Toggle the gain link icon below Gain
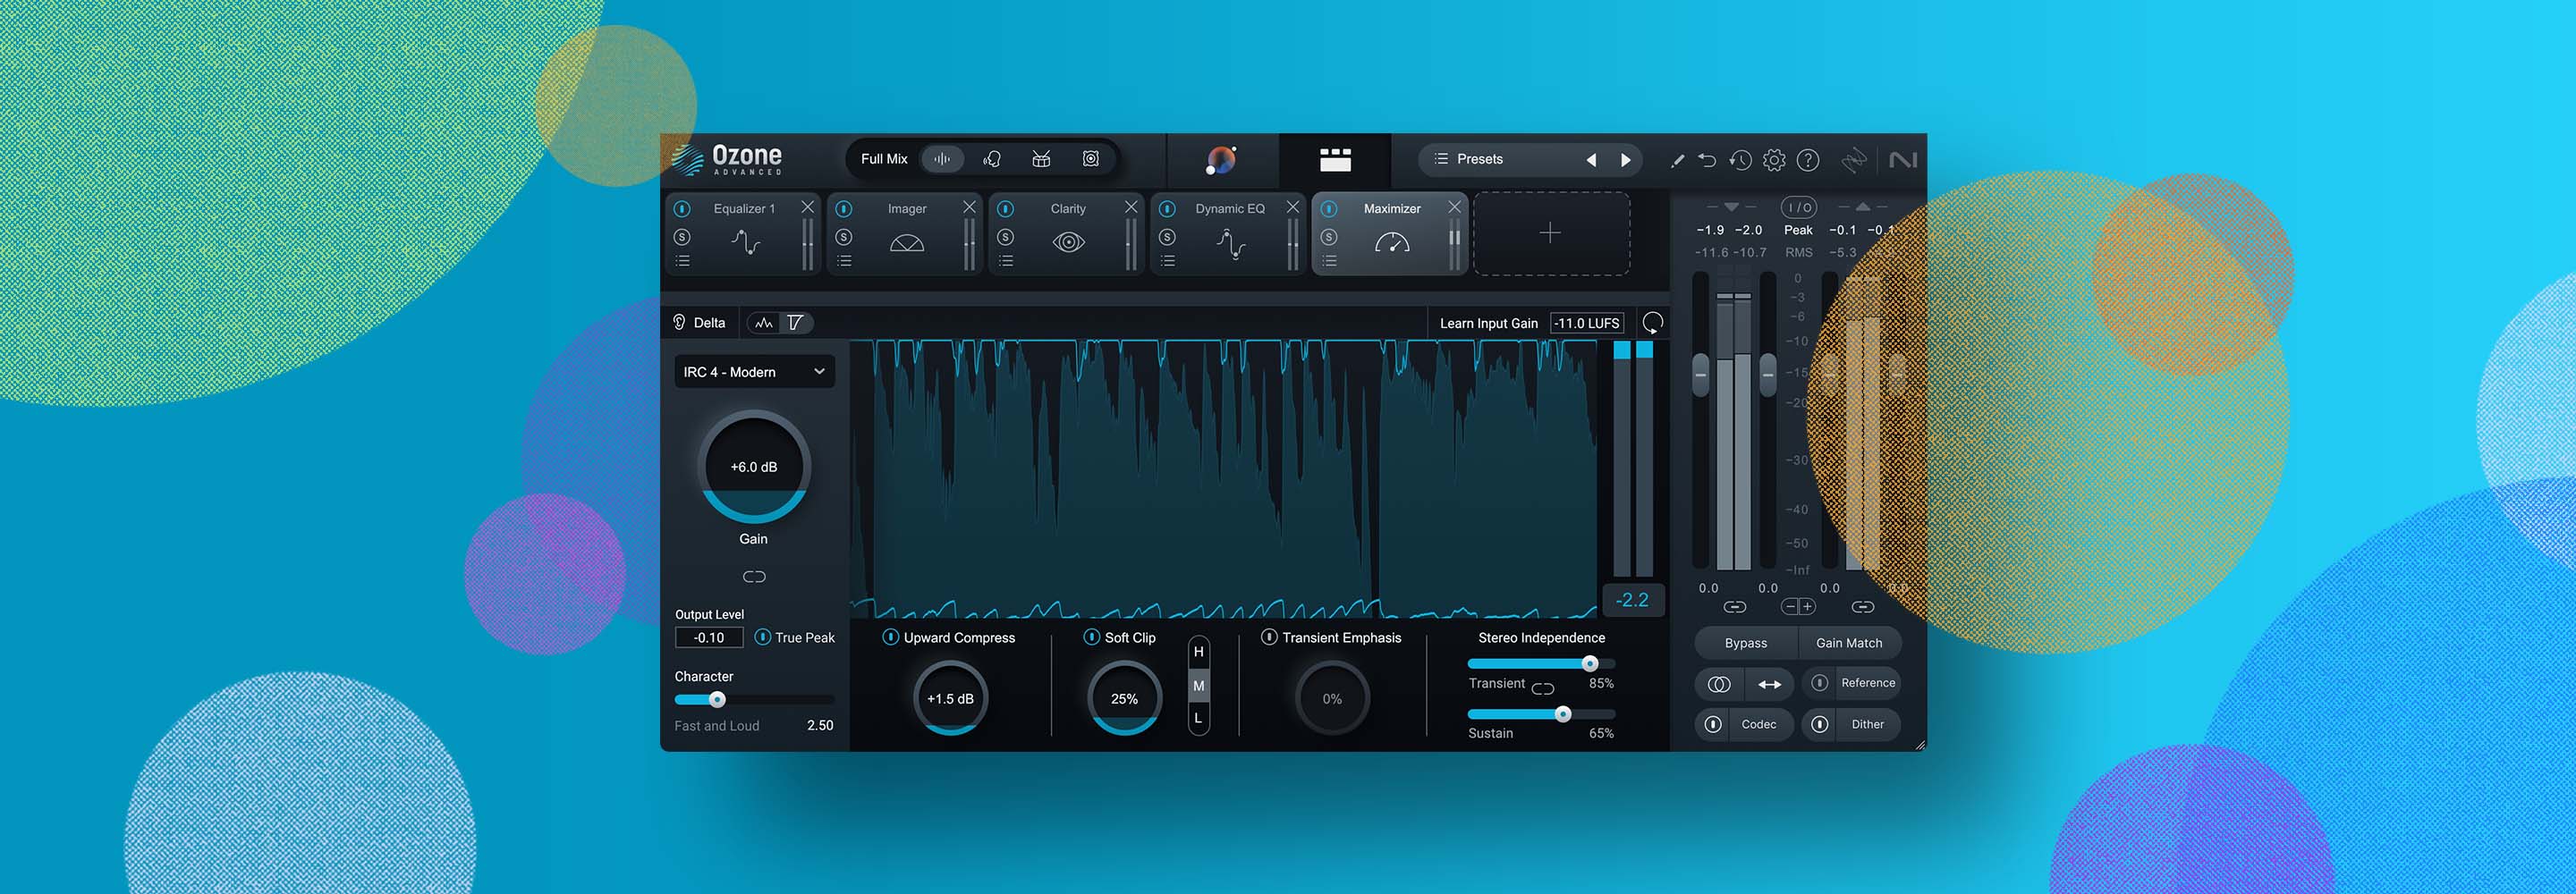2576x894 pixels. point(754,577)
